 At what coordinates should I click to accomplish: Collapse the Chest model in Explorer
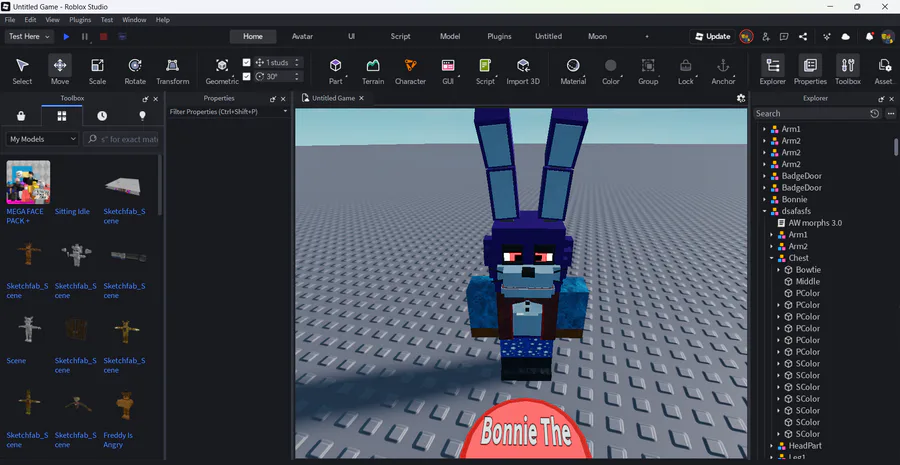click(772, 258)
